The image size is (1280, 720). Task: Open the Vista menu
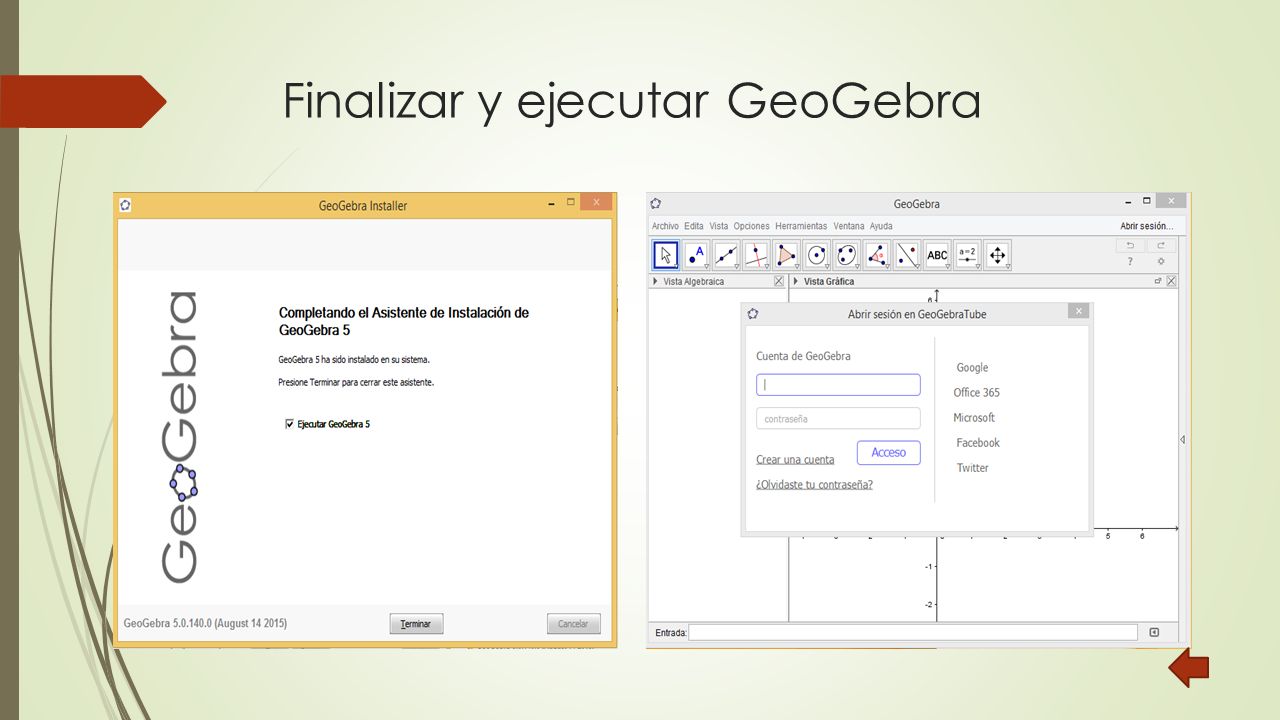pyautogui.click(x=719, y=226)
